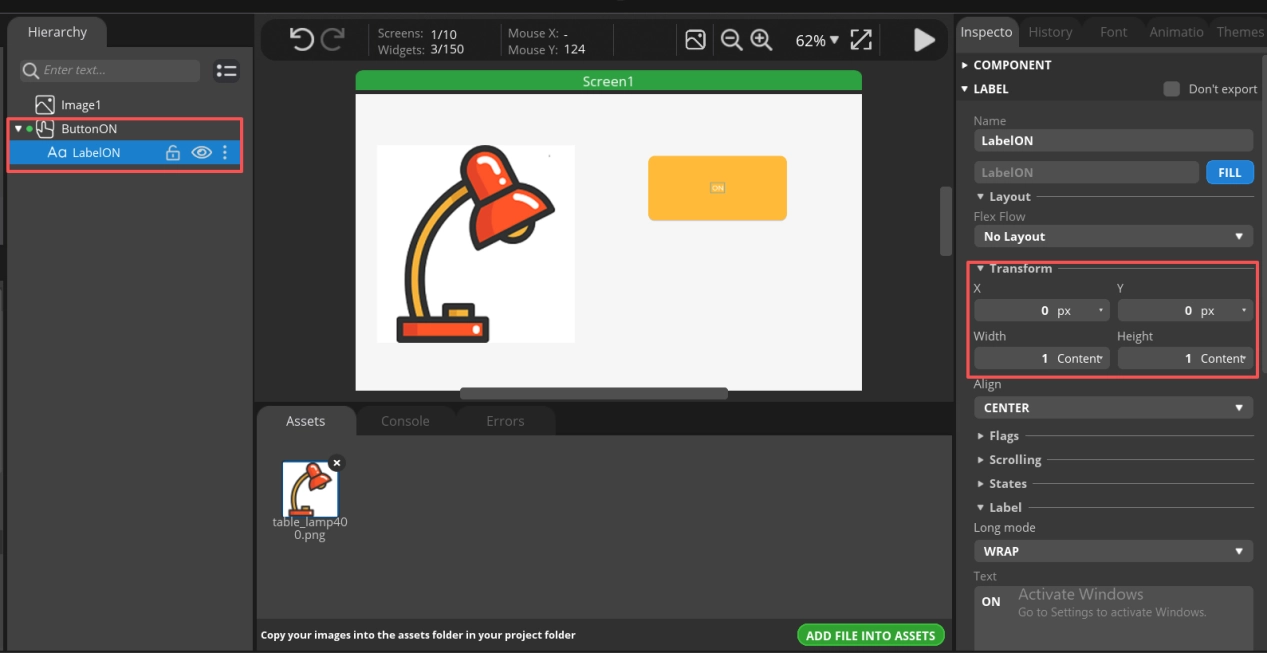Enable the Don't export checkbox
The width and height of the screenshot is (1267, 653).
tap(1171, 89)
